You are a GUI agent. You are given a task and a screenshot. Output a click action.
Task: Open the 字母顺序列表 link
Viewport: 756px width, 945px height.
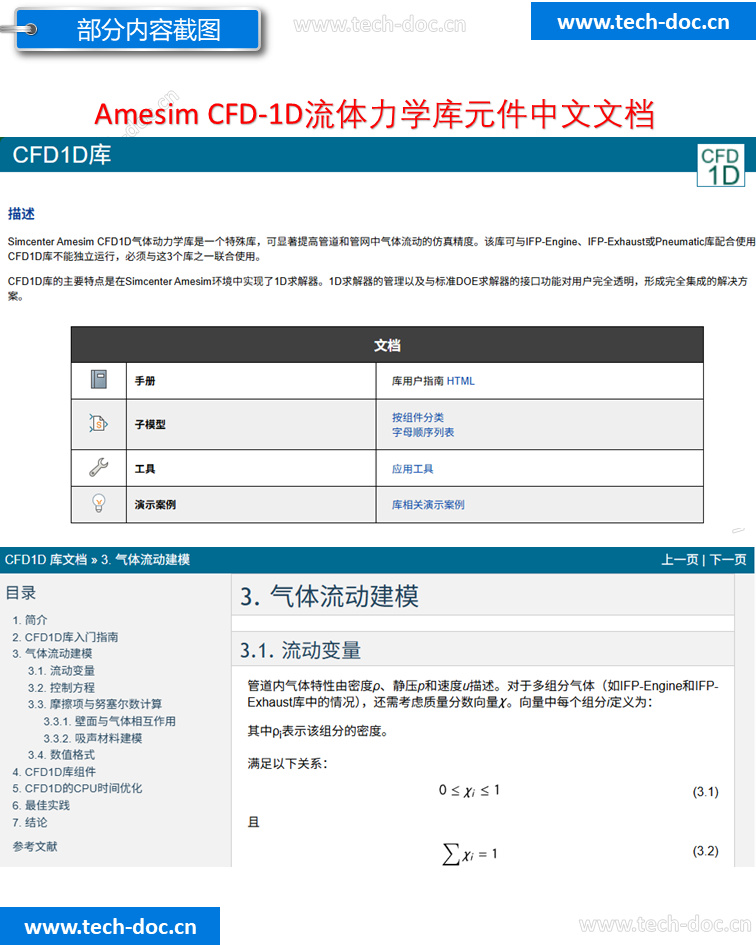pyautogui.click(x=423, y=432)
